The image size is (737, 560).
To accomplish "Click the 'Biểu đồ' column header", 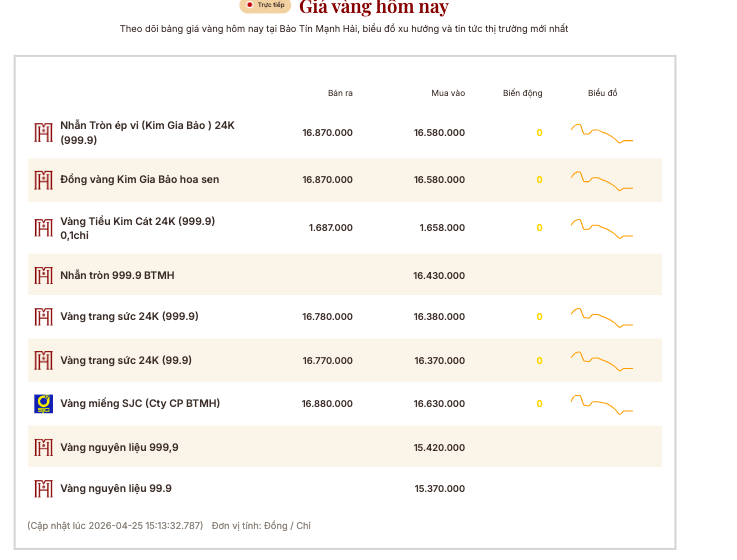I will point(603,93).
